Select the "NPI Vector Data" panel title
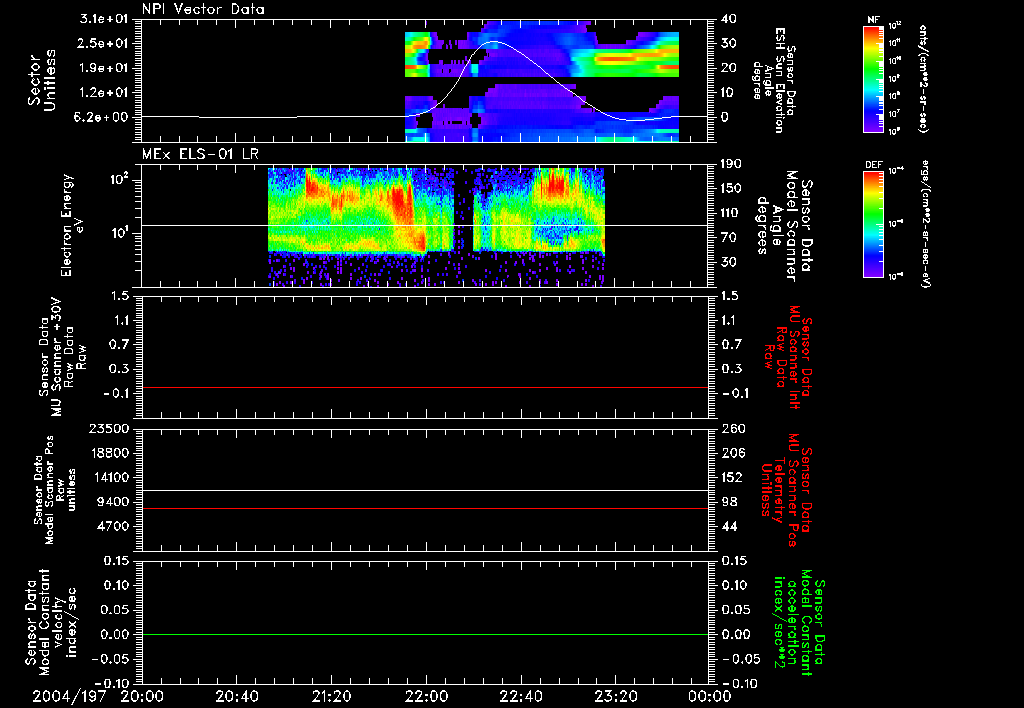1024x708 pixels. [x=203, y=9]
